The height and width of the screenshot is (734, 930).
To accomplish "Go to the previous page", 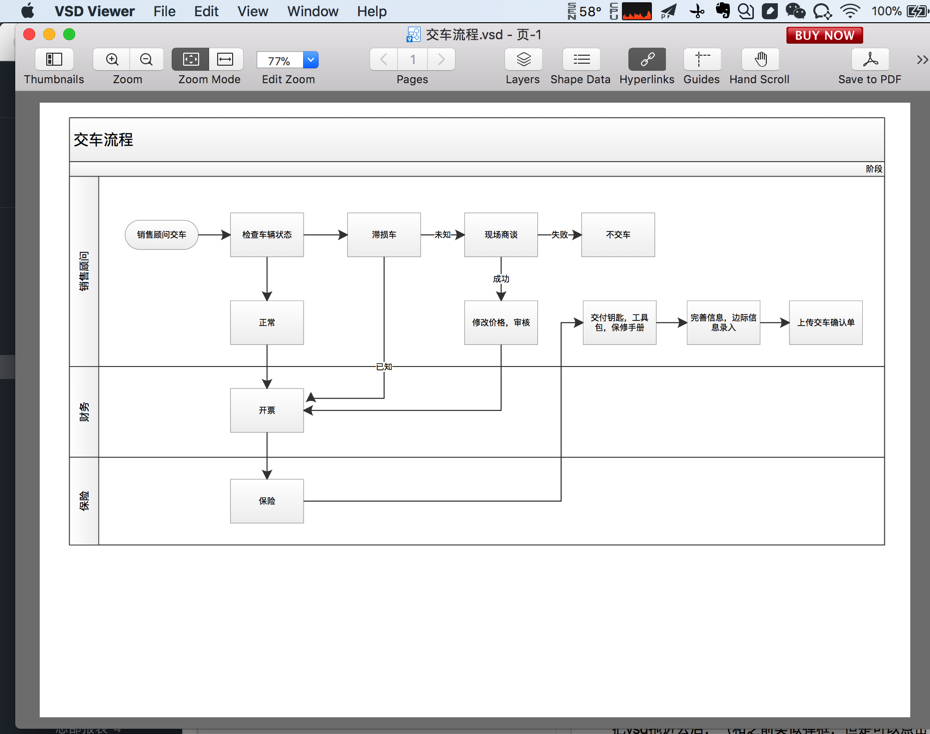I will [384, 59].
